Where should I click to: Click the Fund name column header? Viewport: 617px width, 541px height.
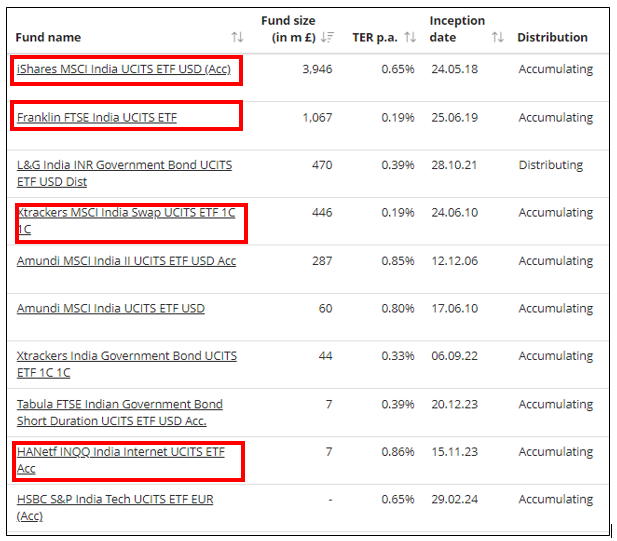point(48,37)
